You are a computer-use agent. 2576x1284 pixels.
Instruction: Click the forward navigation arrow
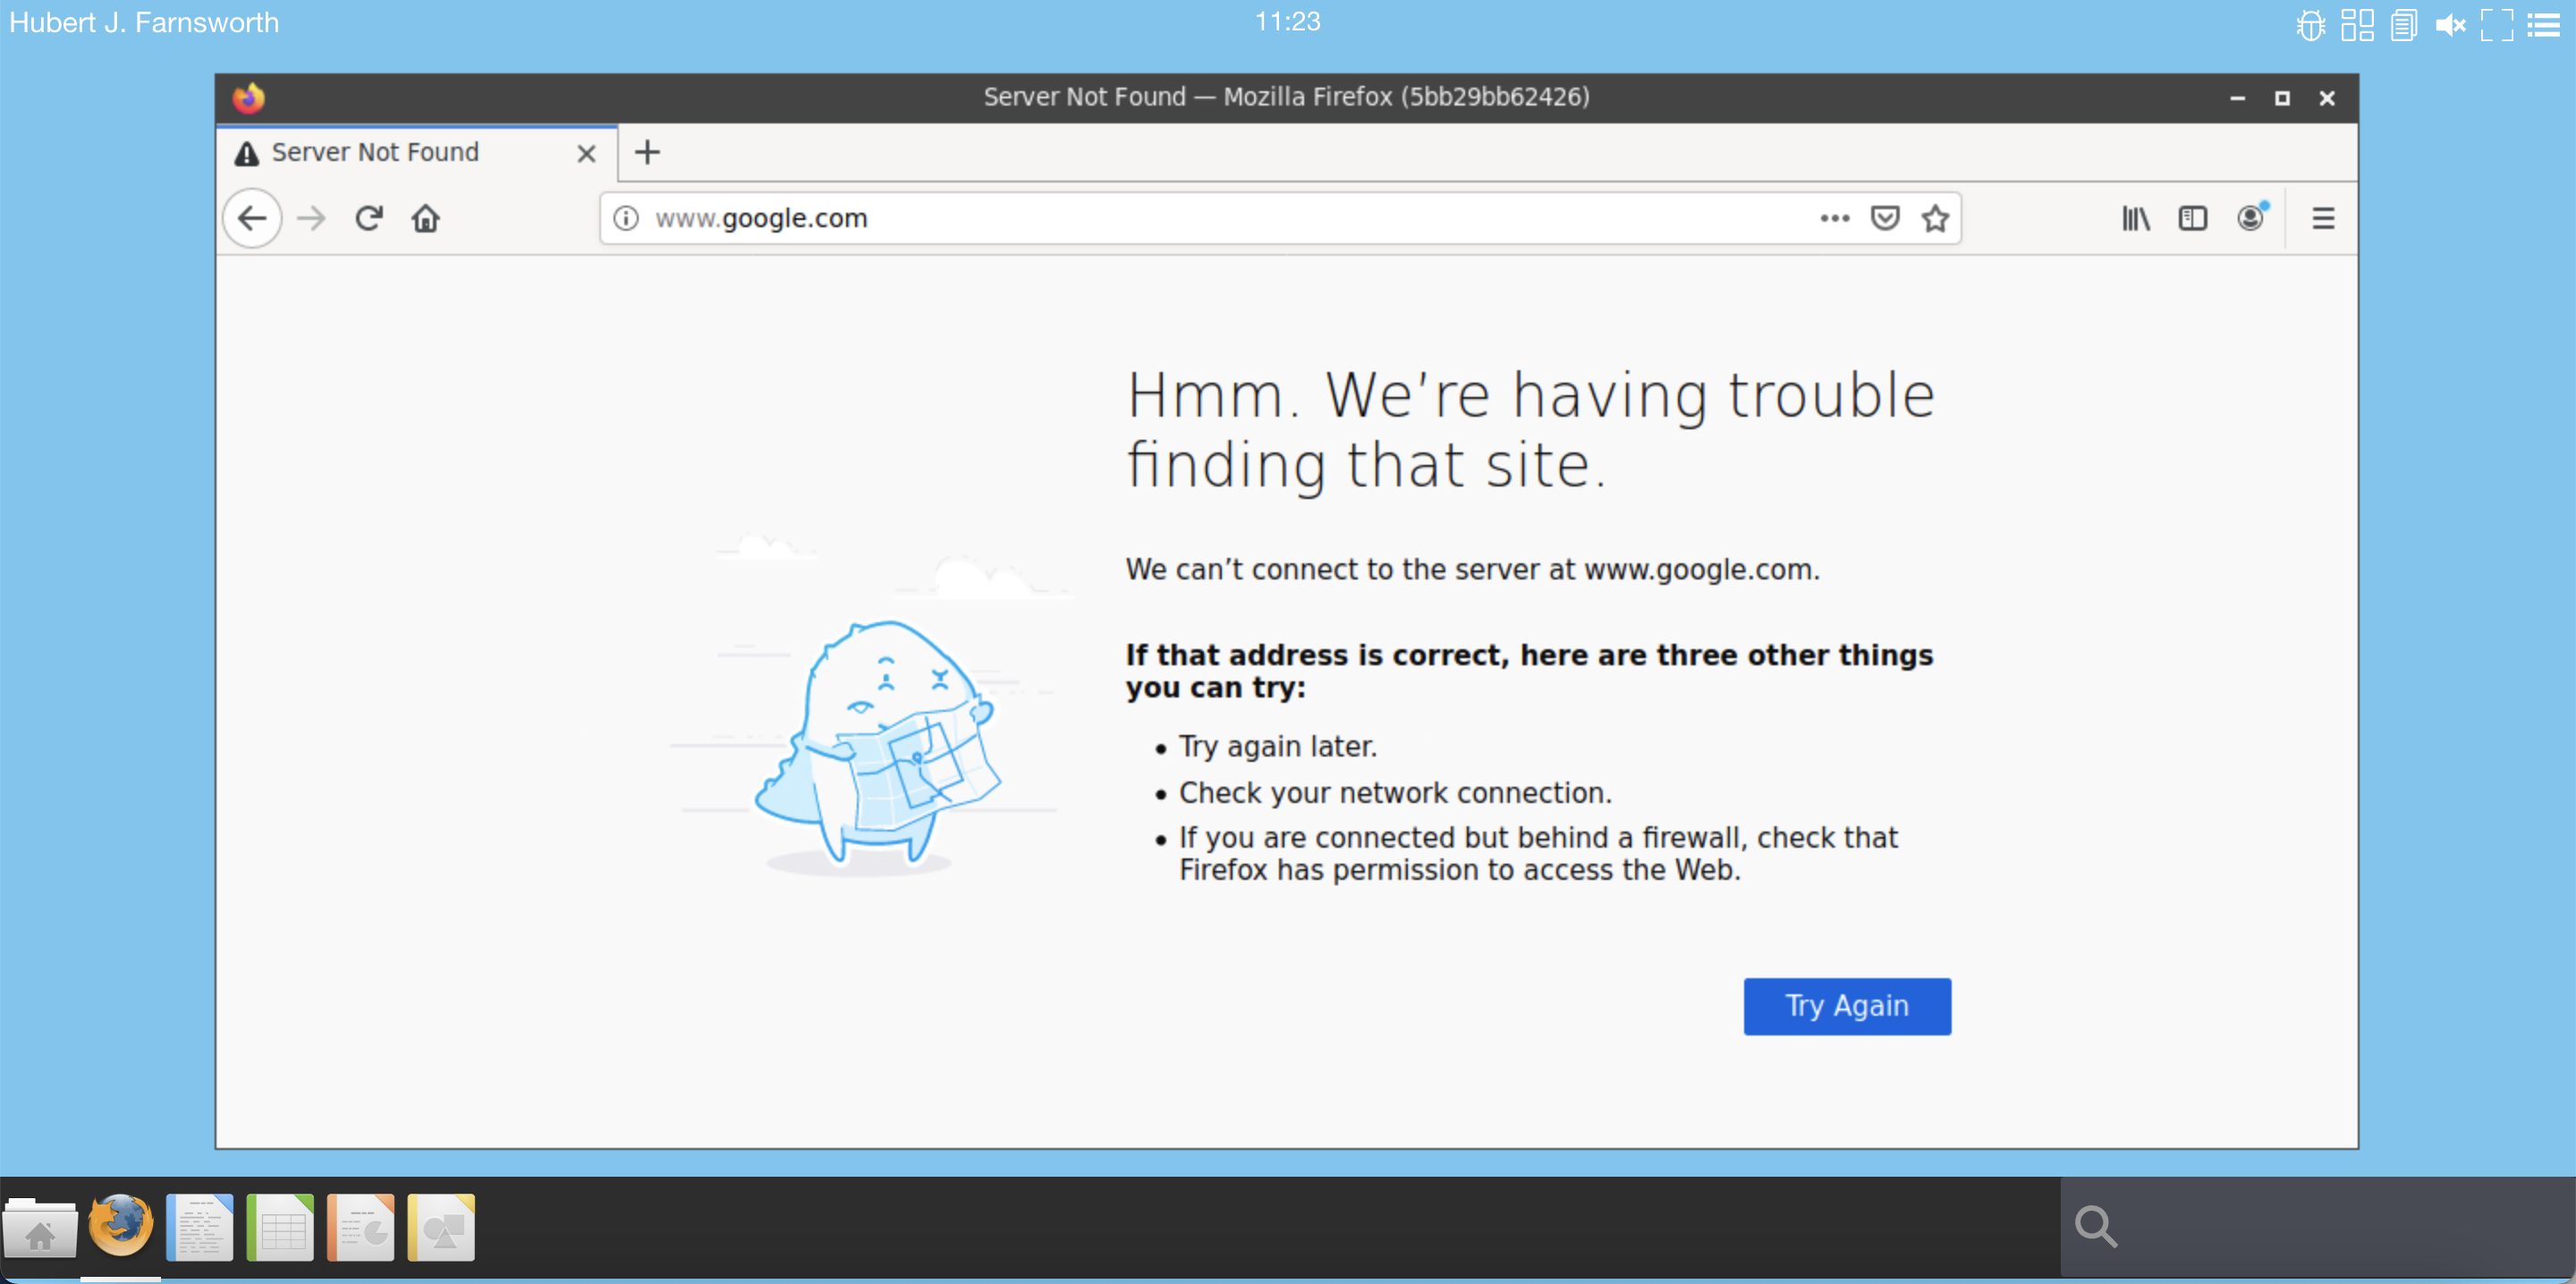click(312, 218)
